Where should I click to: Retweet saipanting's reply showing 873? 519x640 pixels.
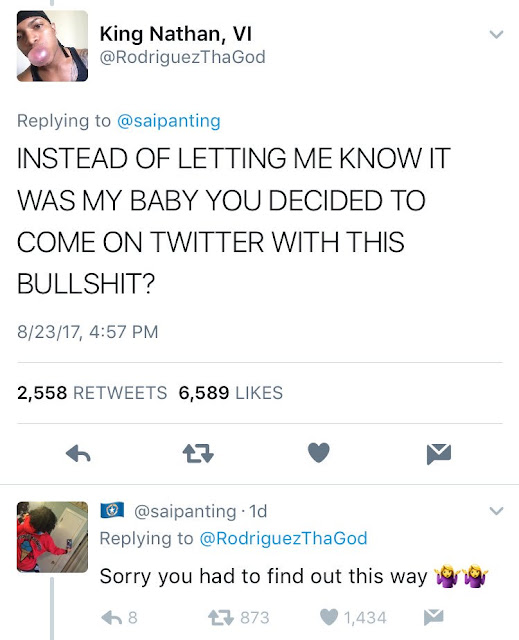[239, 618]
